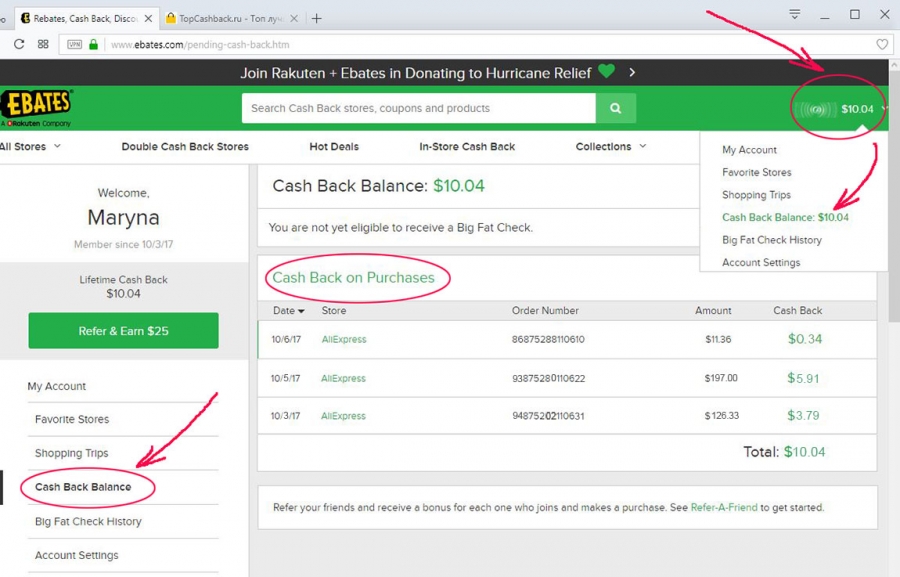Click the Cash Back column header

tap(797, 311)
